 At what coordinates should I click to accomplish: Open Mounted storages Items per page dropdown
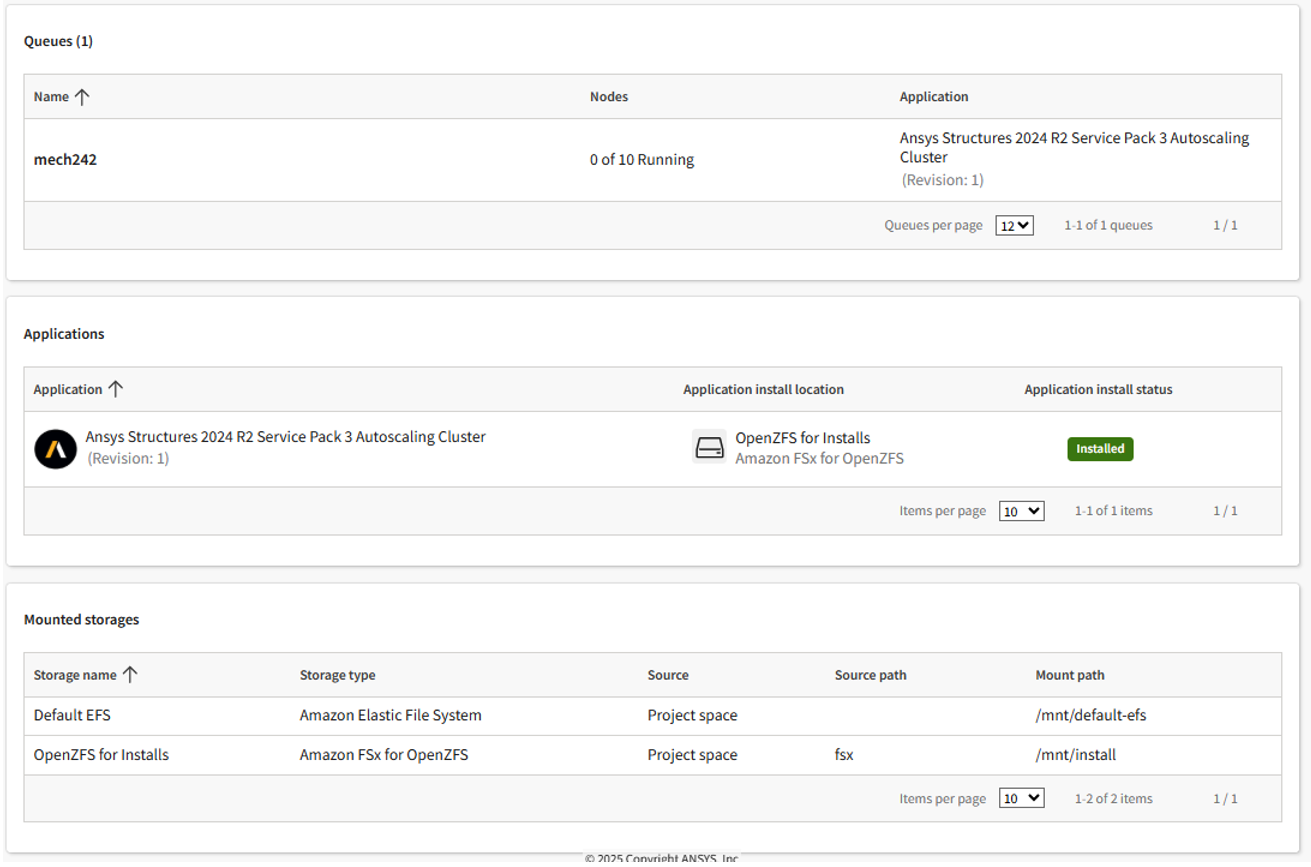click(x=1021, y=798)
